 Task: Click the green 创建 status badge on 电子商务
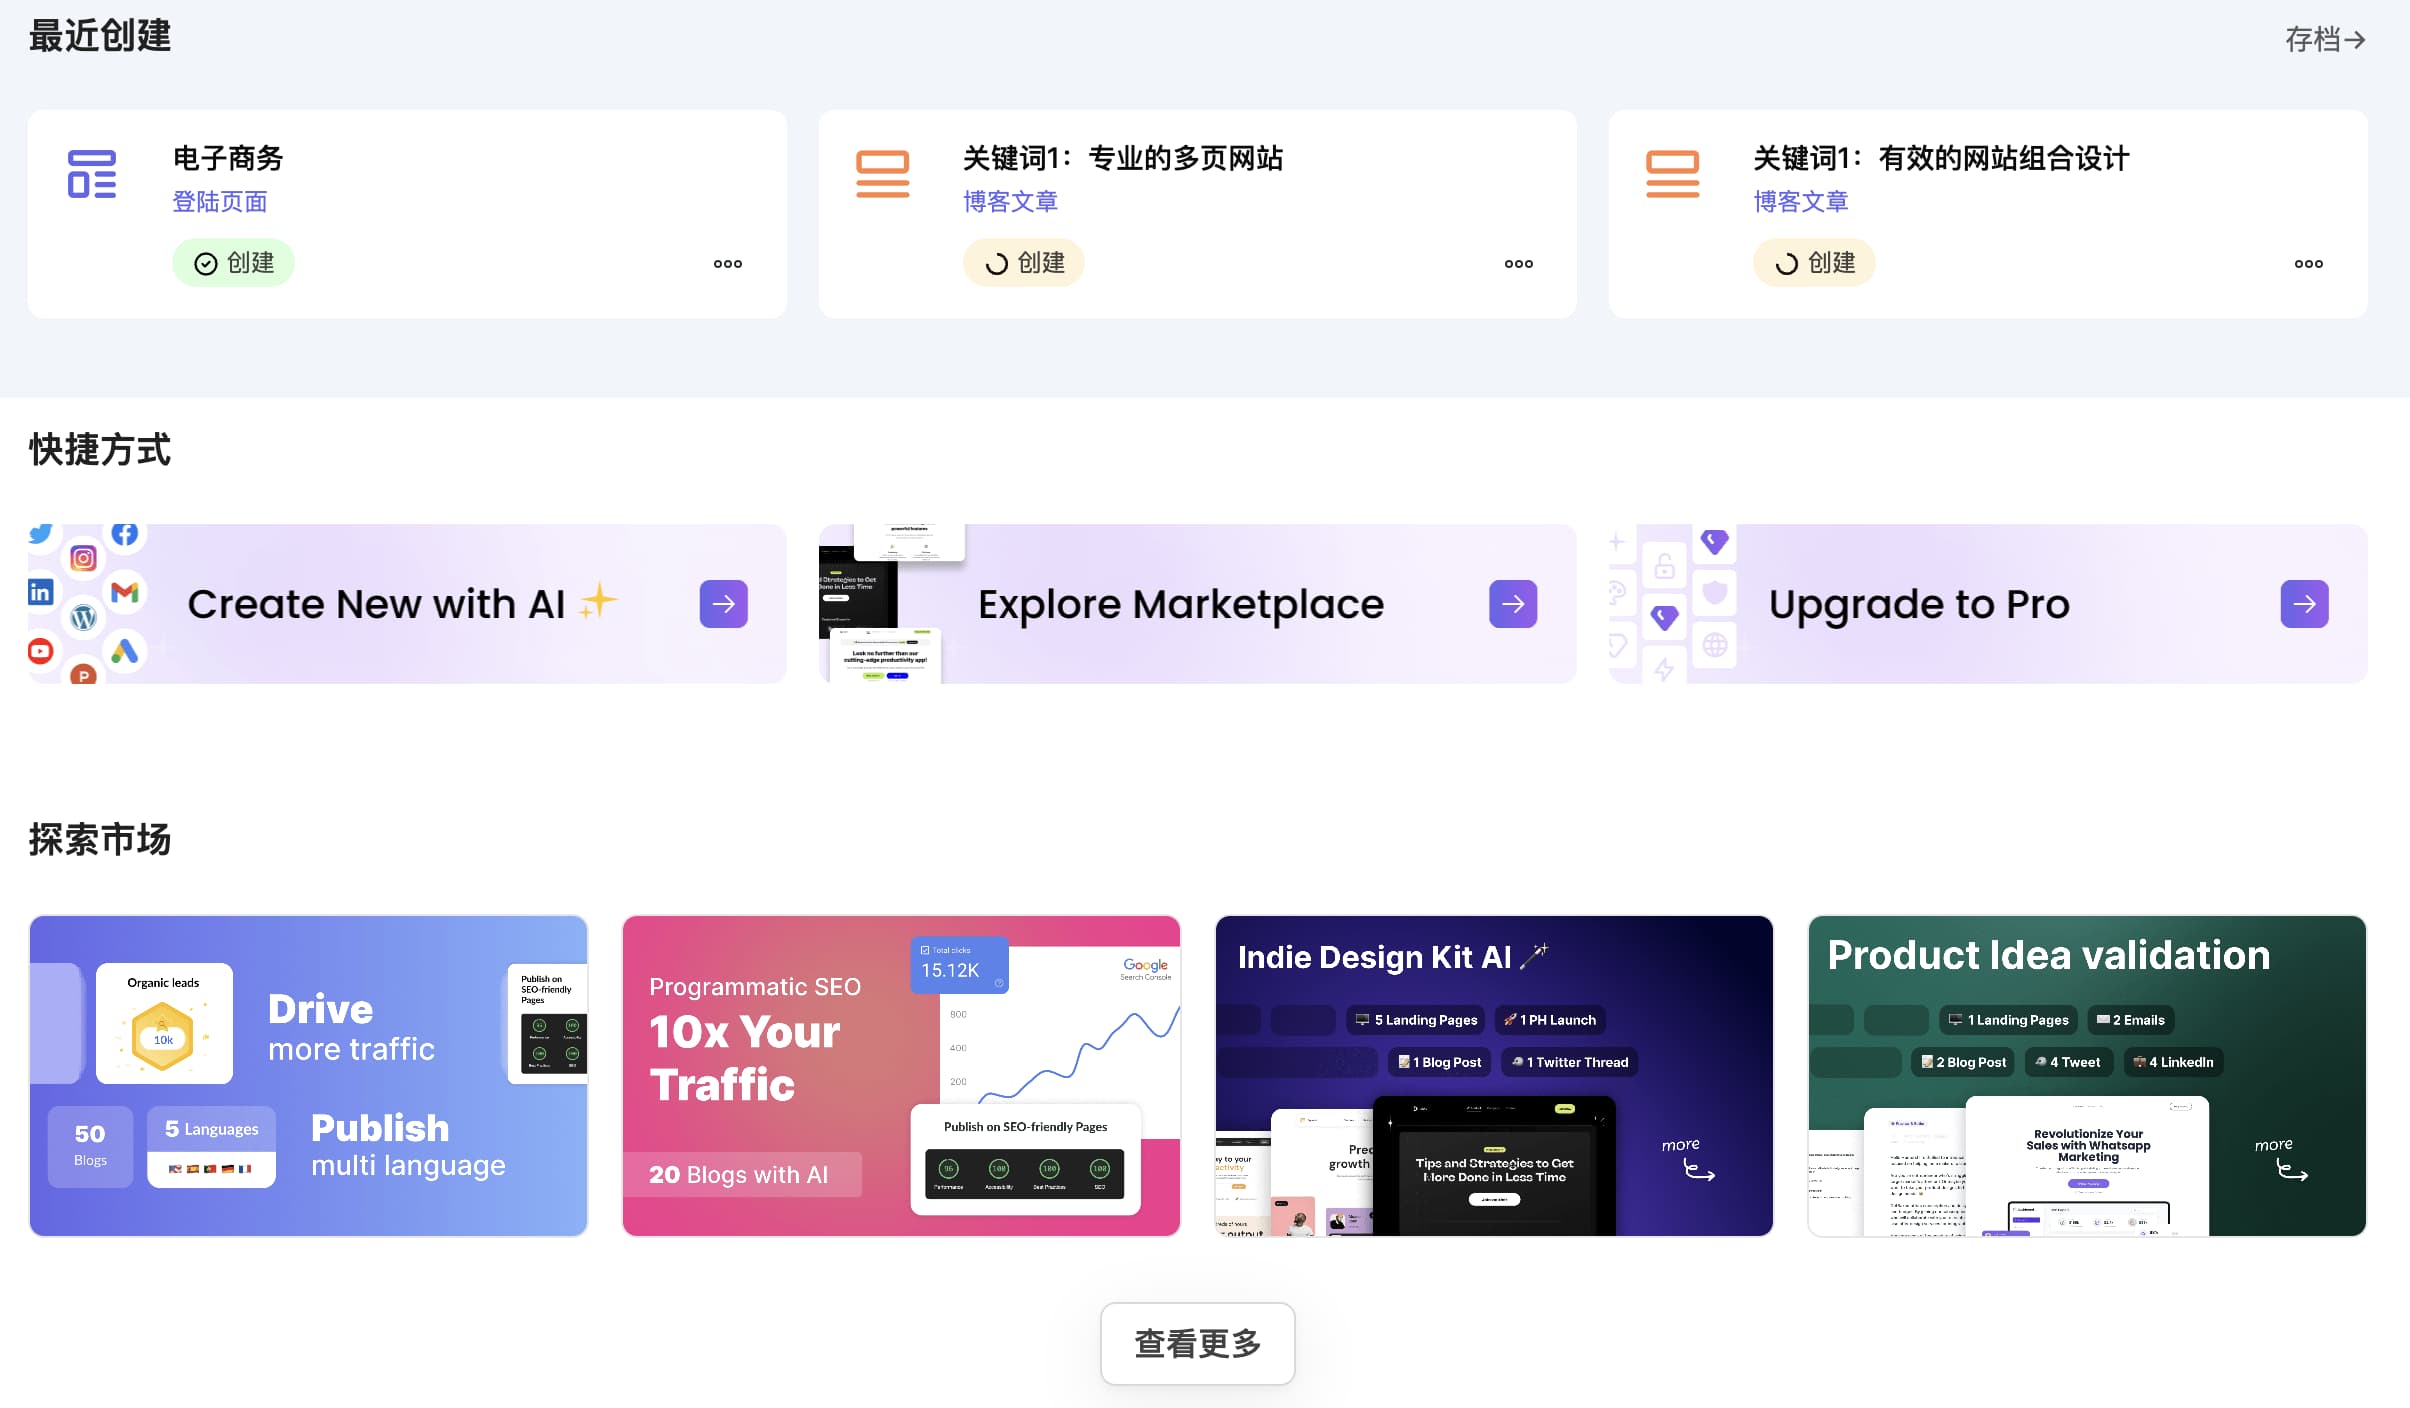(233, 263)
